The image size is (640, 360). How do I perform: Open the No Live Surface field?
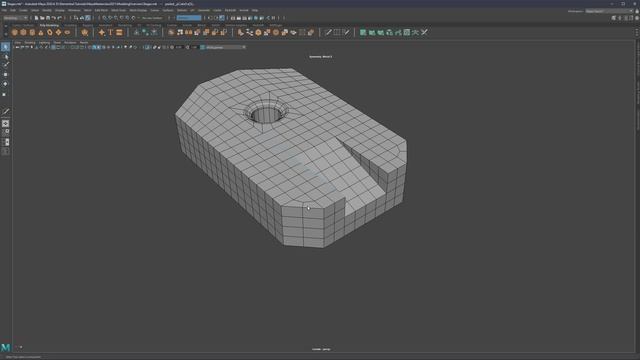click(152, 18)
